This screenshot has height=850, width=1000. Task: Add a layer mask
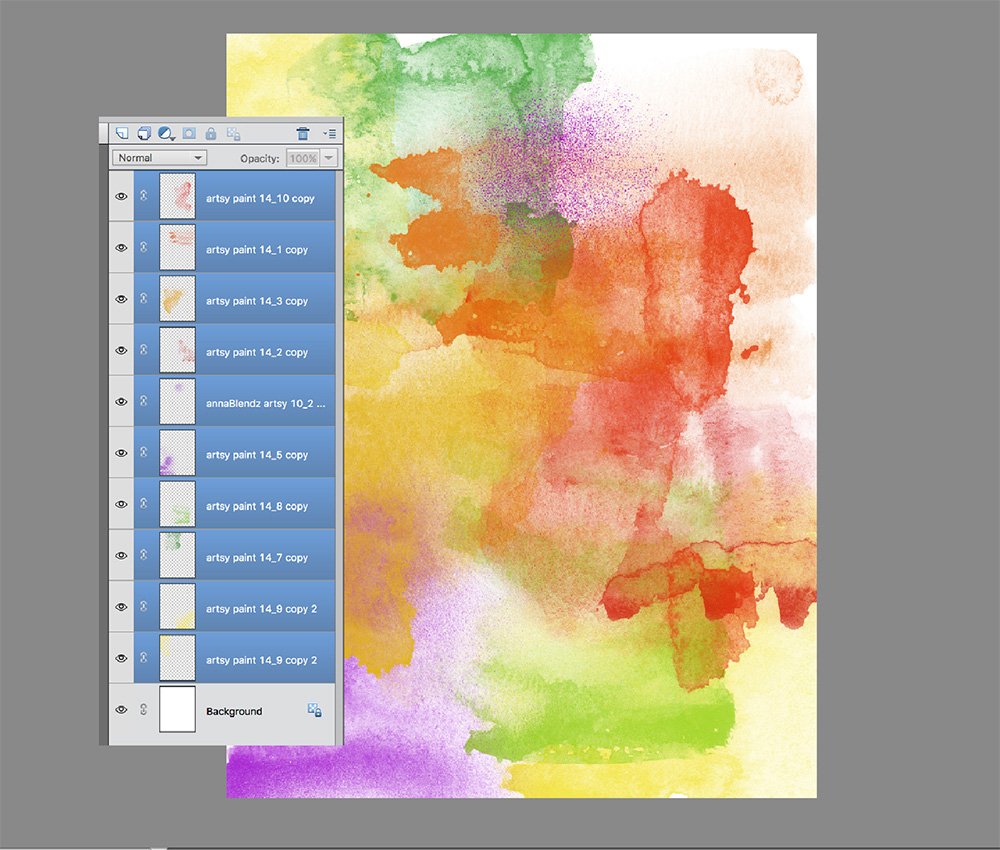click(x=189, y=133)
